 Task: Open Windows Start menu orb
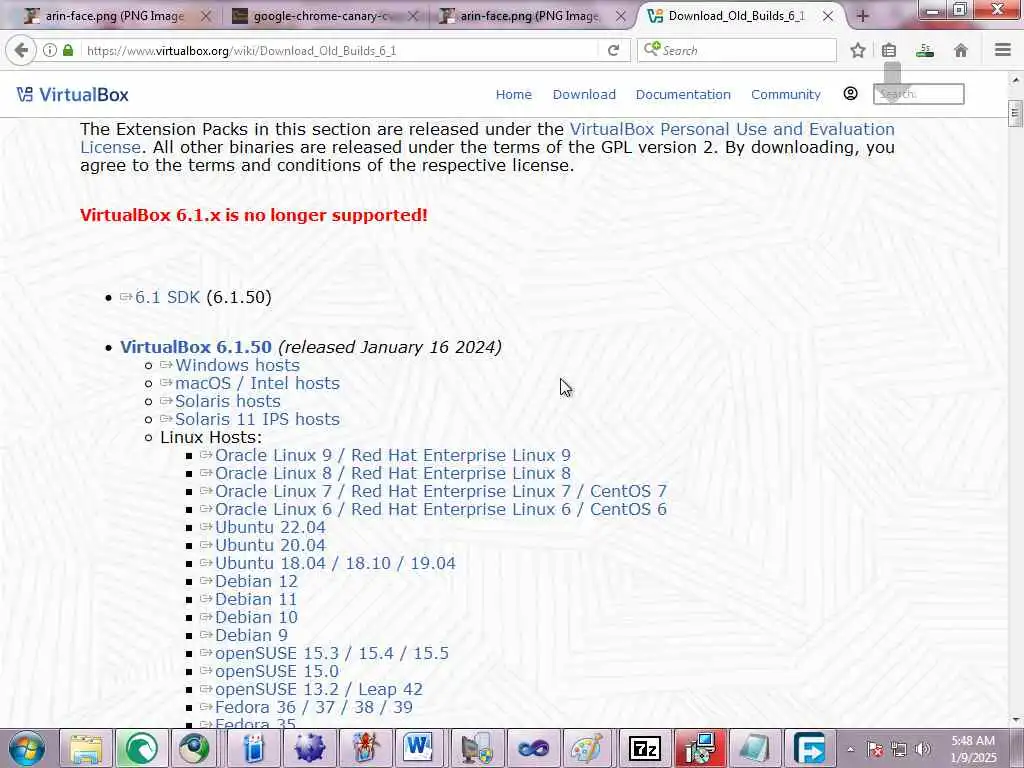click(x=27, y=748)
